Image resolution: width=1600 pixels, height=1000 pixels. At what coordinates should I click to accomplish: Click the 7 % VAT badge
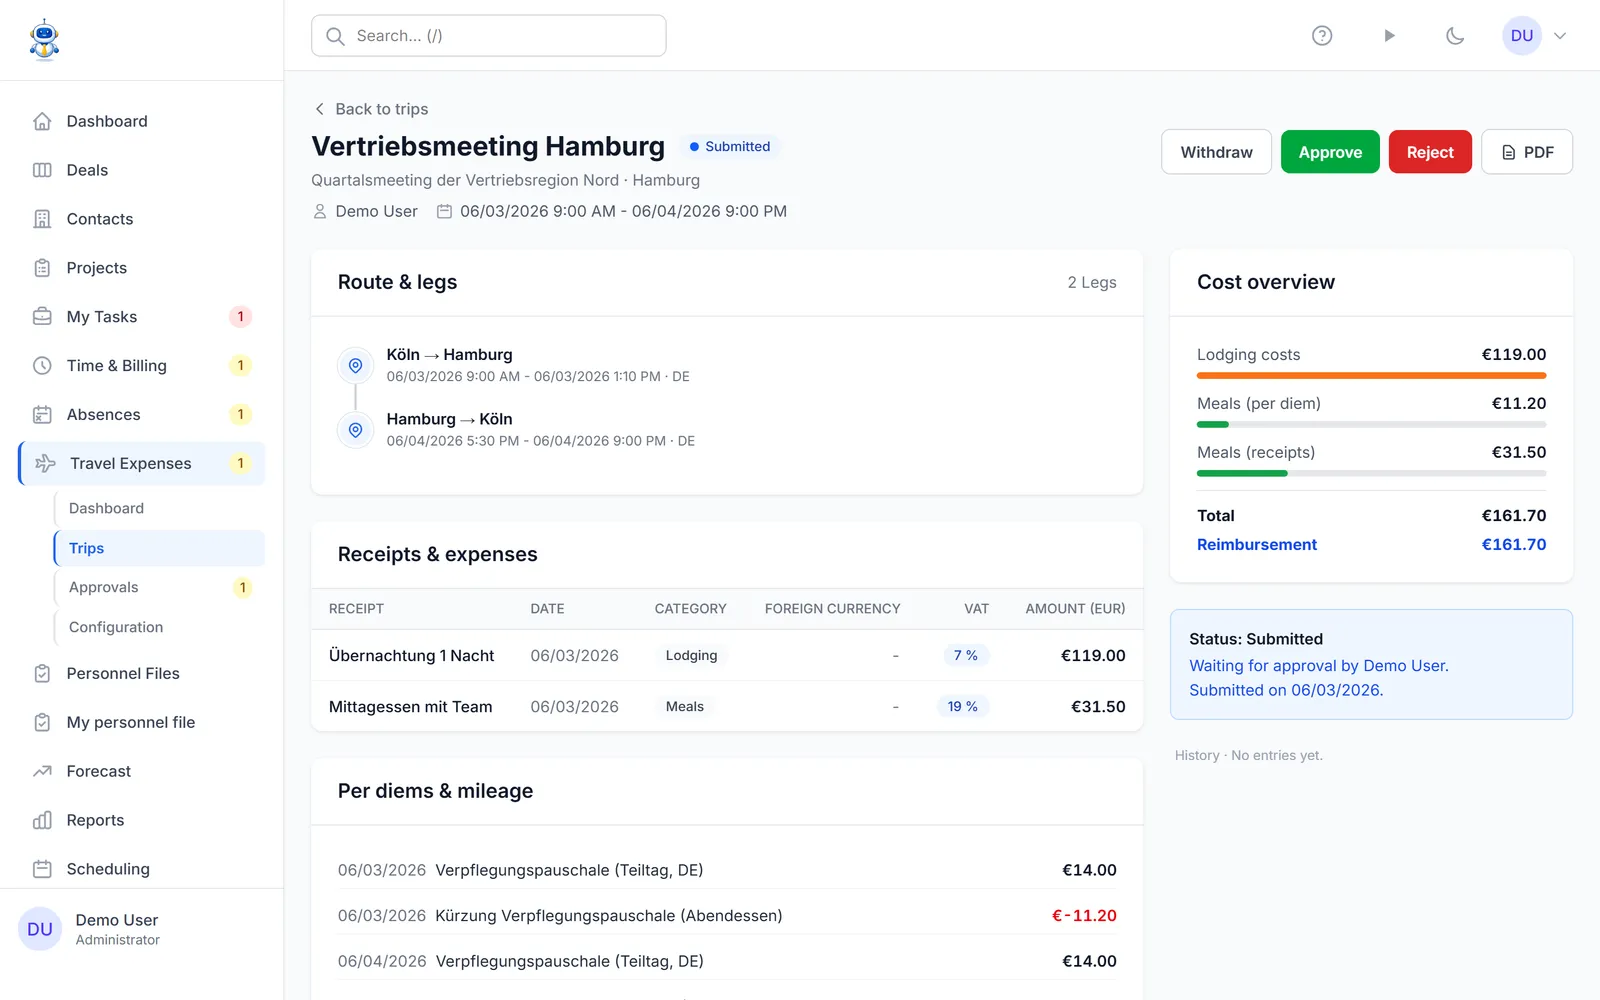(965, 656)
